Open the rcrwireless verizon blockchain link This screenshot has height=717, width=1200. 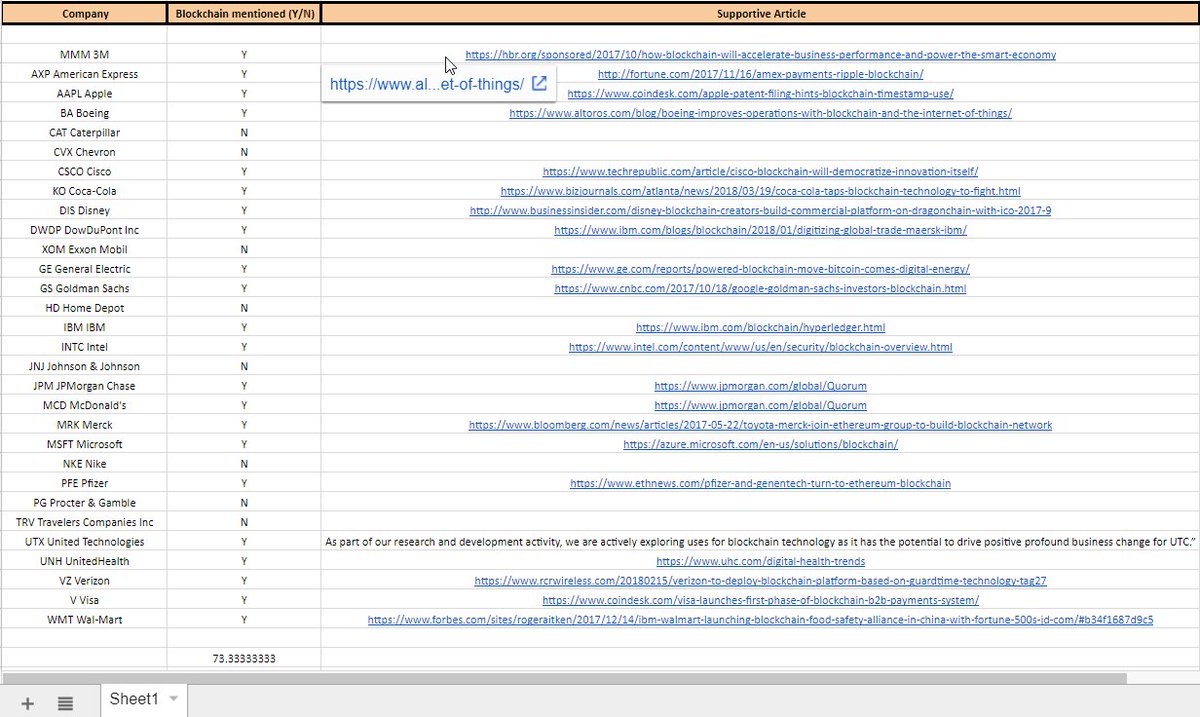pos(760,581)
